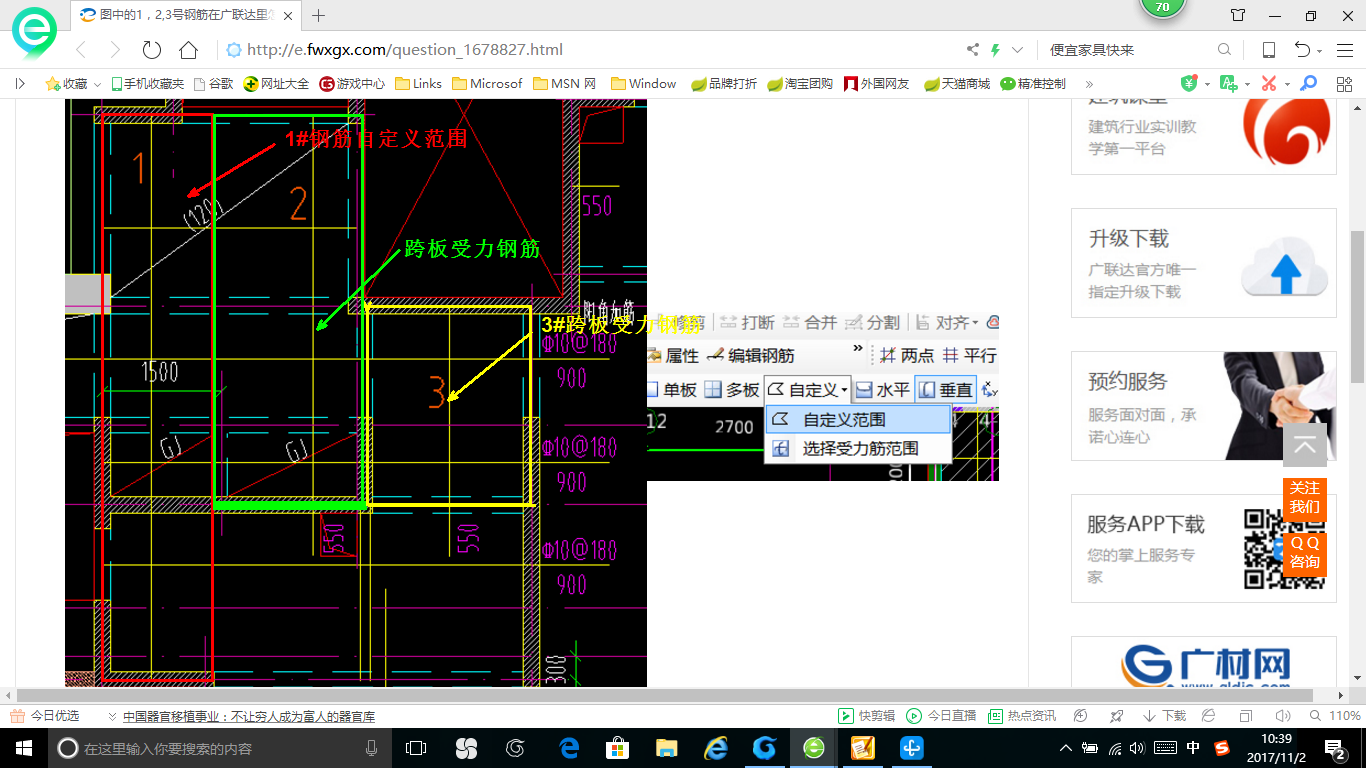Open the 升级下载 card link

click(1203, 262)
